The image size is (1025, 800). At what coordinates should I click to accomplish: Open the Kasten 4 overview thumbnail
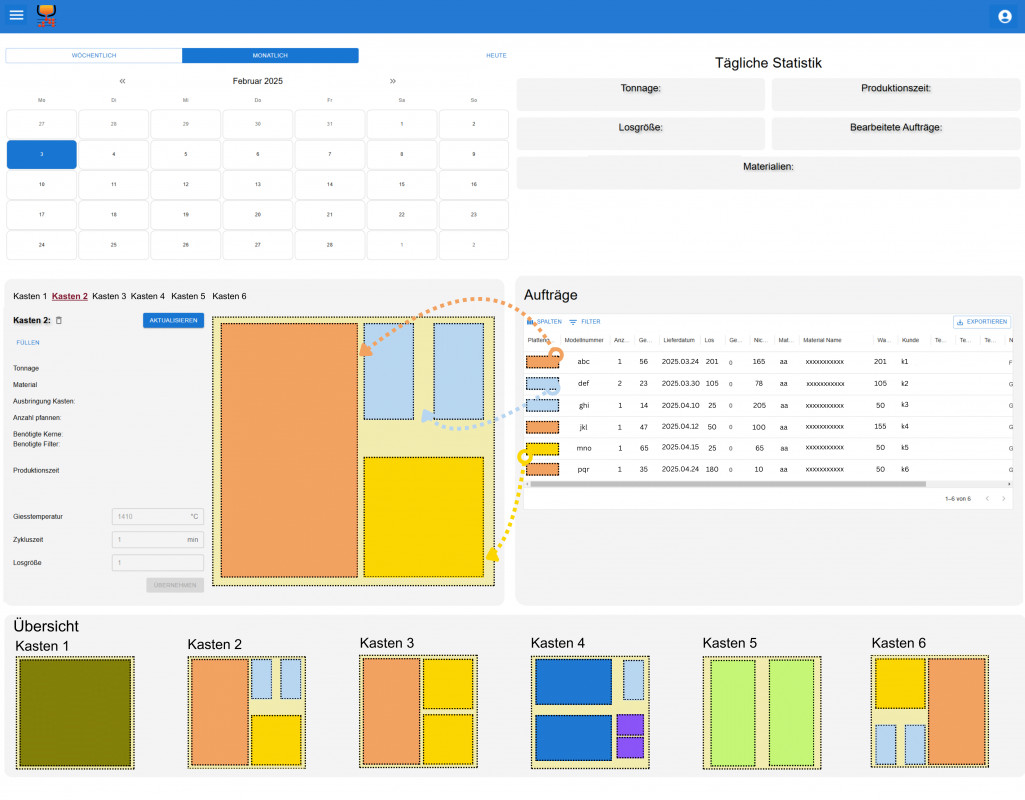pyautogui.click(x=590, y=712)
